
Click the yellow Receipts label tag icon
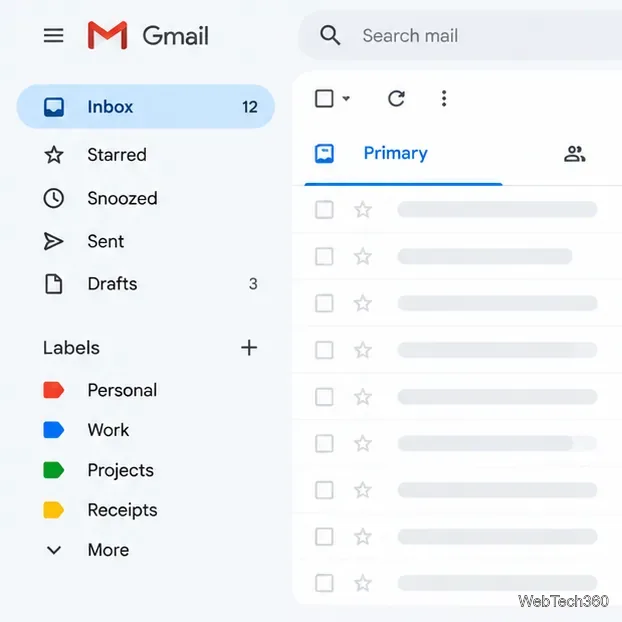53,510
